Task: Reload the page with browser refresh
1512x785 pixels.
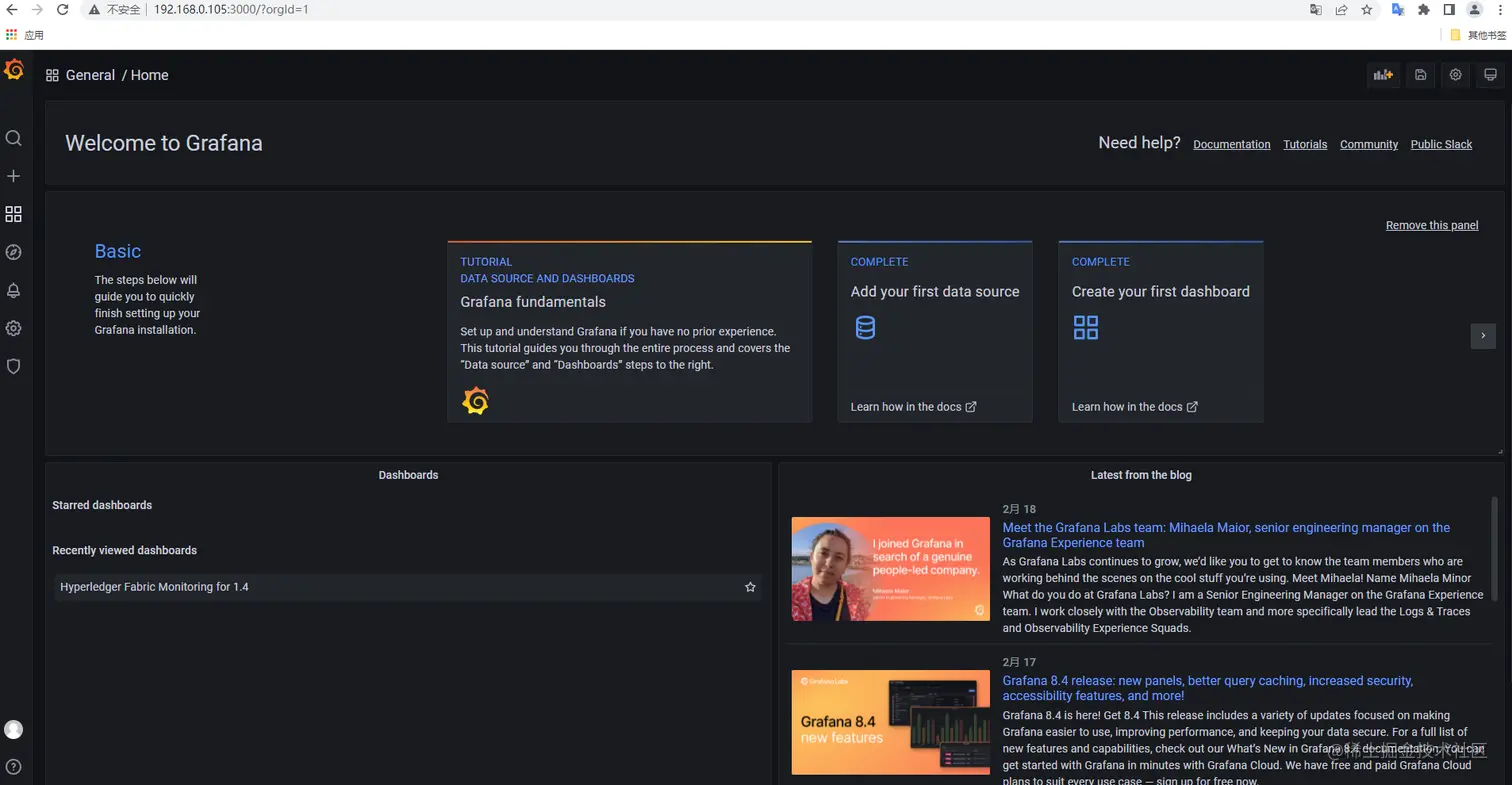Action: (x=62, y=9)
